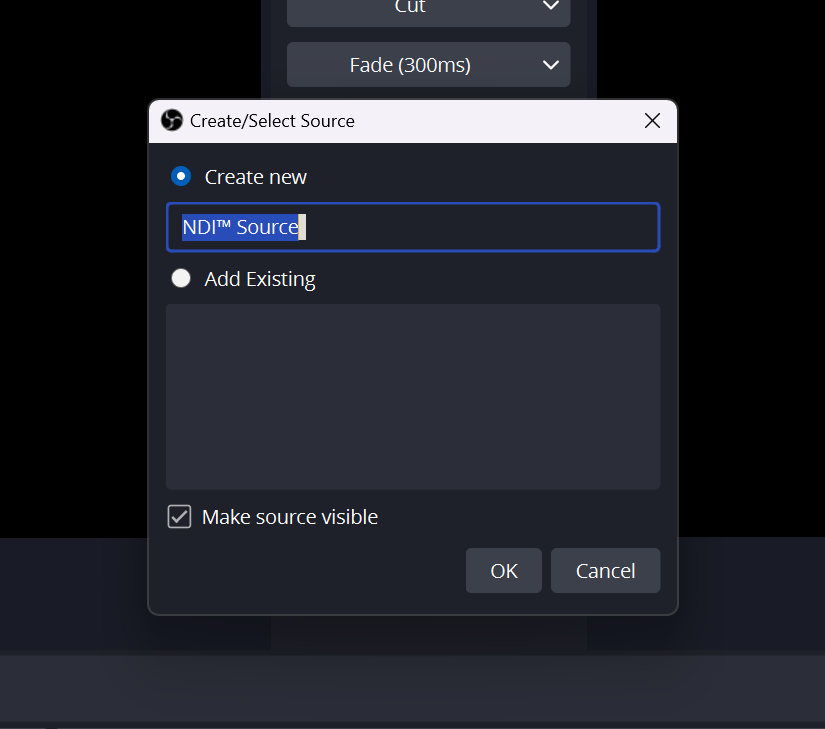Click the Cancel button
This screenshot has height=729, width=825.
click(x=606, y=571)
